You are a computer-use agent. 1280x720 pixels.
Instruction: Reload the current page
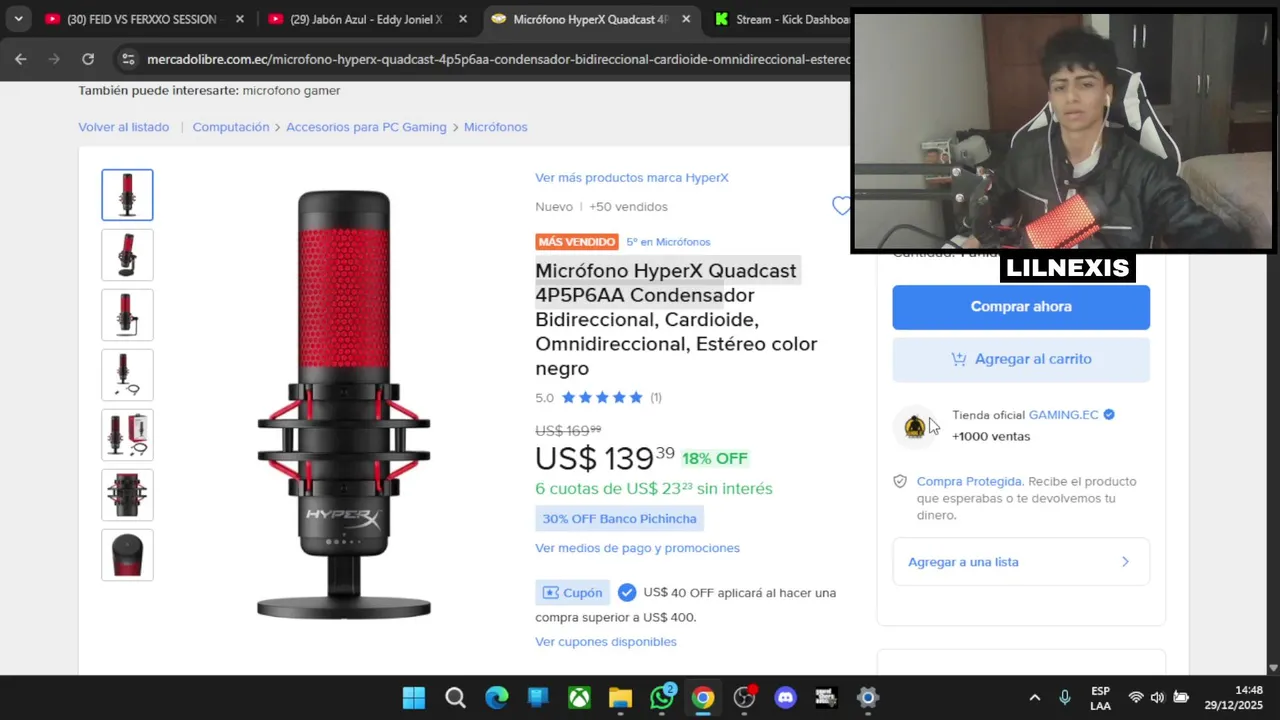[x=88, y=59]
